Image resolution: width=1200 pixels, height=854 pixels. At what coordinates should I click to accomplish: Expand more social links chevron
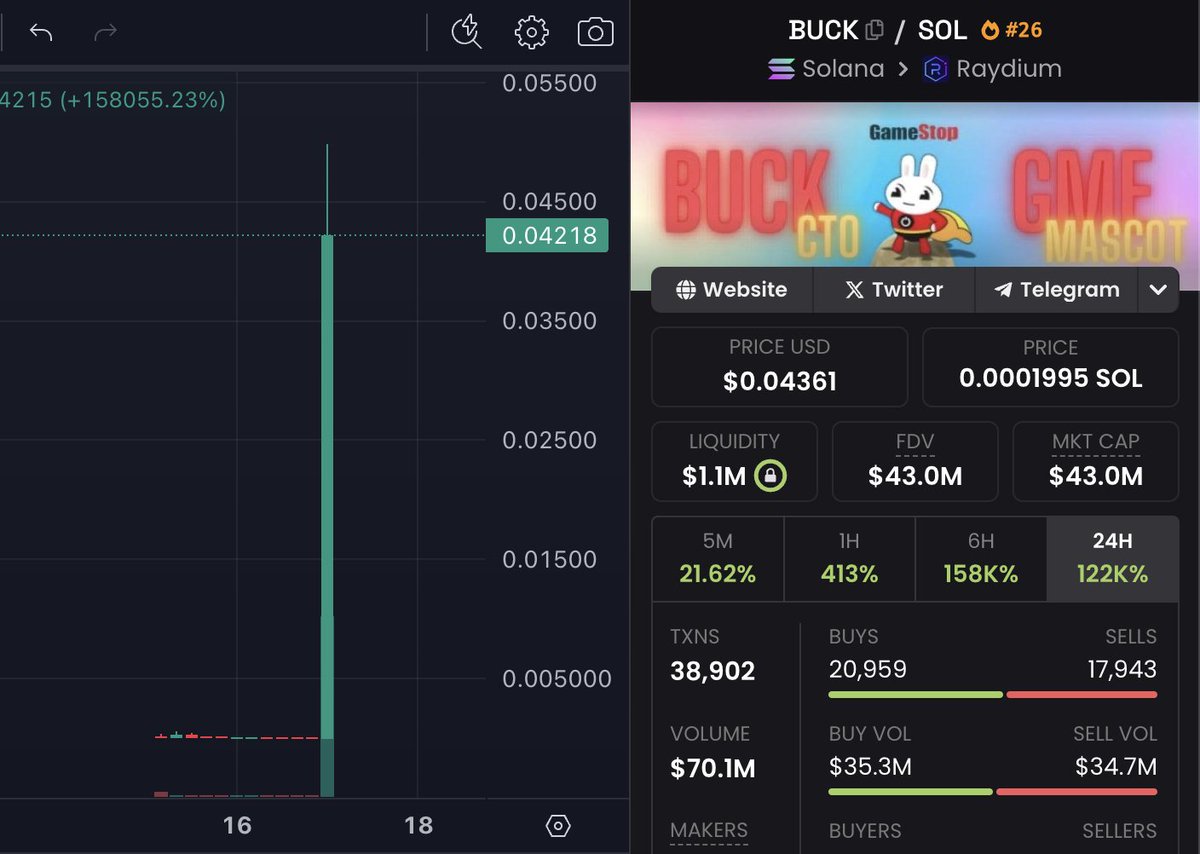1158,290
